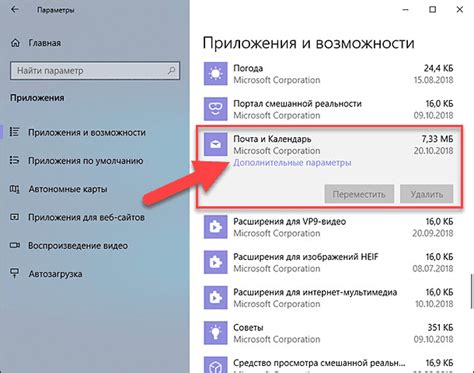Click the search magnifier icon
Viewport: 474px width, 373px height.
click(171, 70)
